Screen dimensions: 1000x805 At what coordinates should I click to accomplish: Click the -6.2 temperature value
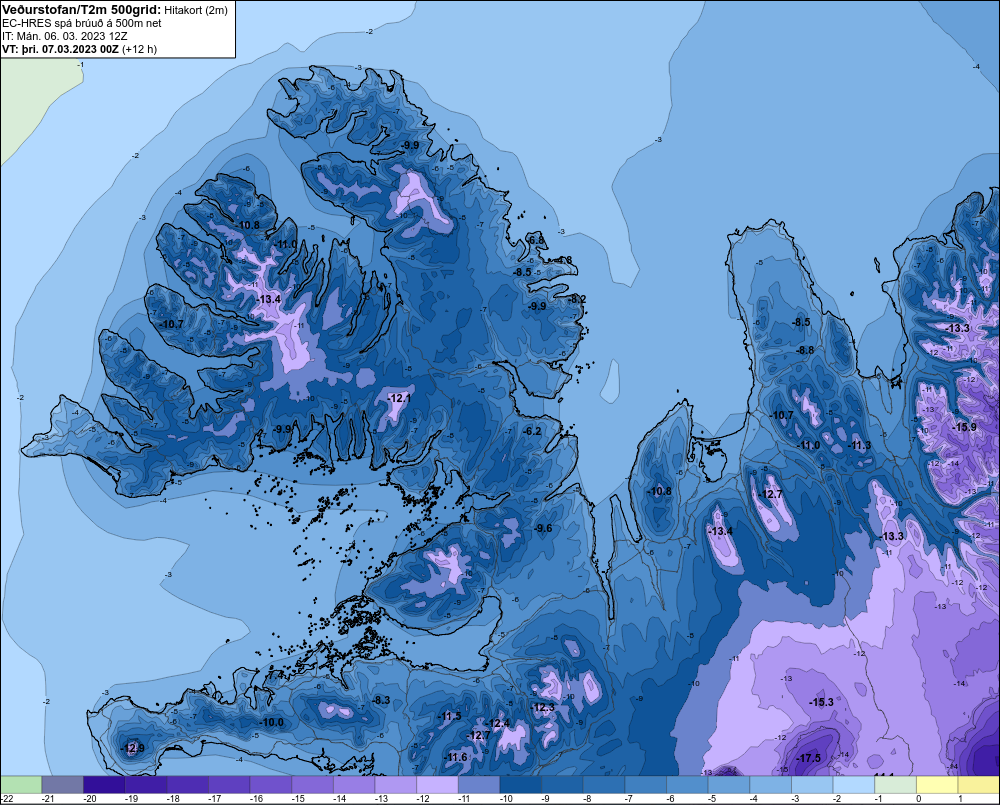pyautogui.click(x=532, y=431)
